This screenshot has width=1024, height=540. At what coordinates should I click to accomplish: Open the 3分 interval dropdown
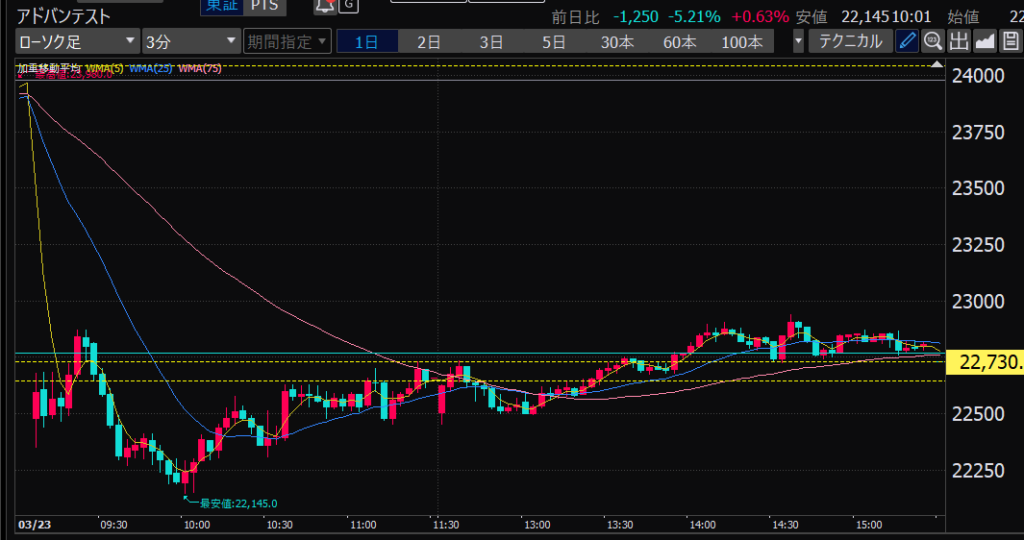[190, 41]
